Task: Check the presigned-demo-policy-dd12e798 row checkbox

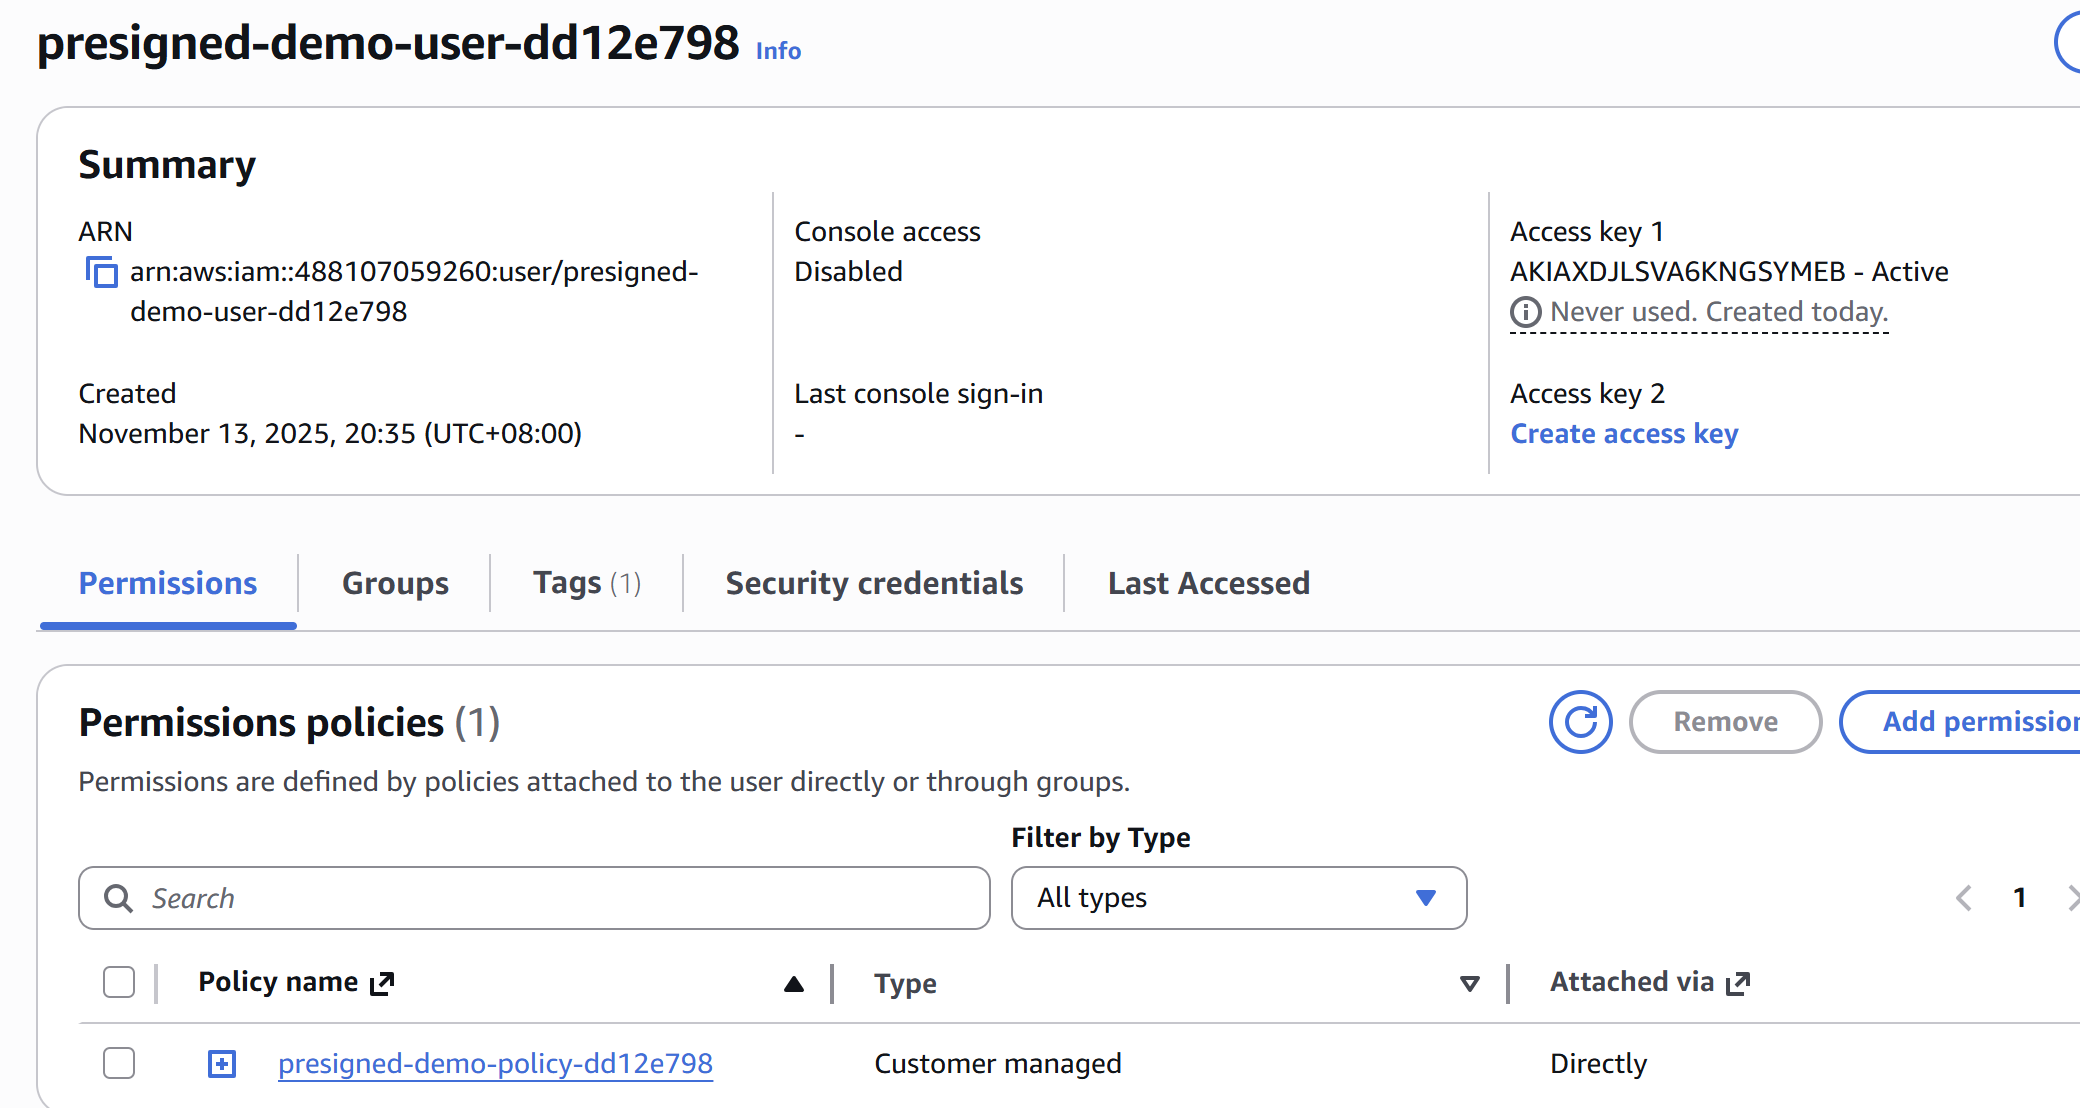Action: [x=119, y=1063]
